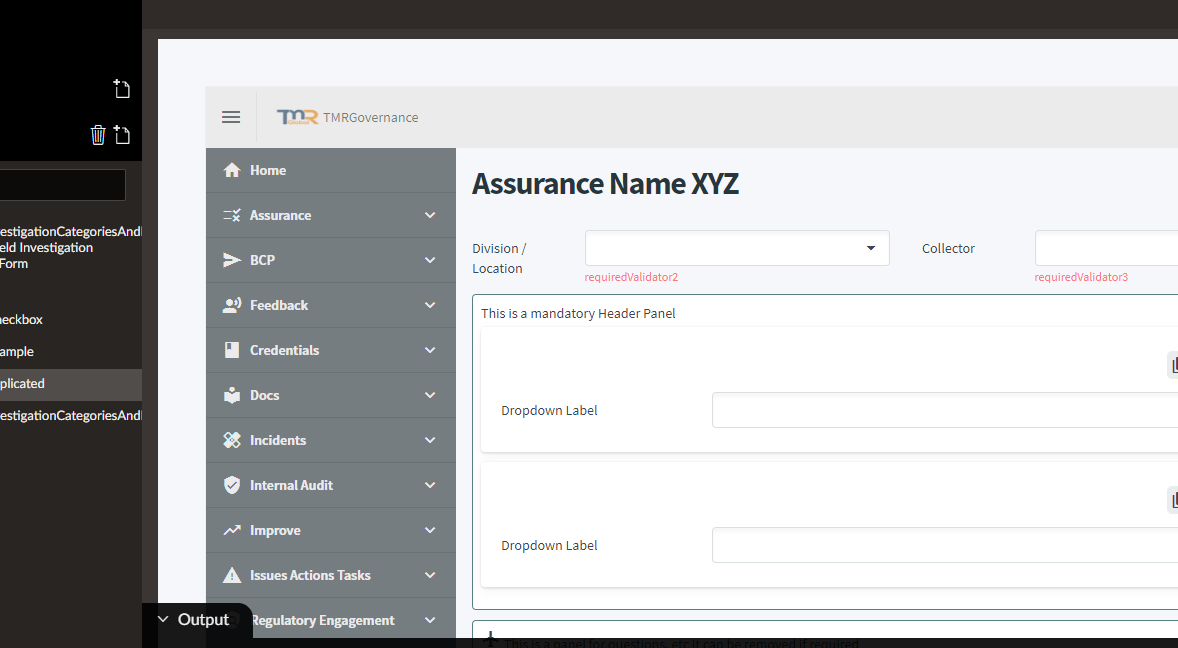The image size is (1178, 648).
Task: Select the 'ample' item in left list
Action: click(17, 351)
